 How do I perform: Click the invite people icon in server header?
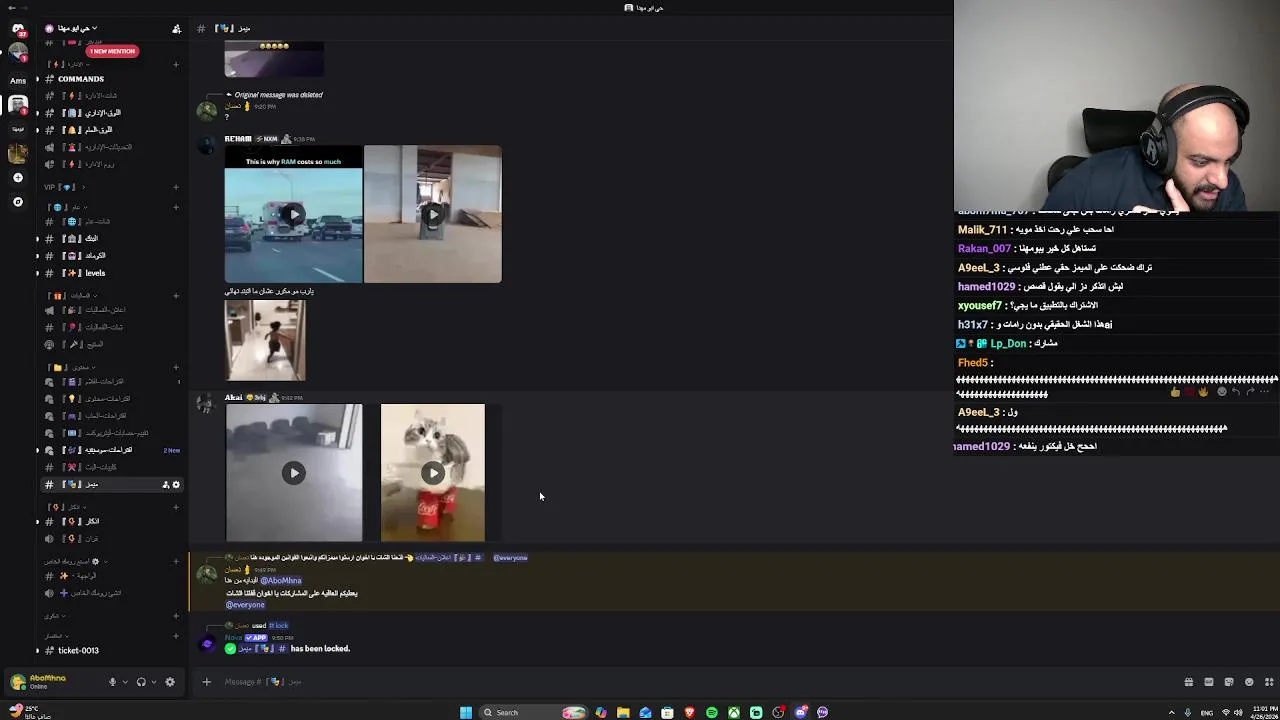point(177,29)
